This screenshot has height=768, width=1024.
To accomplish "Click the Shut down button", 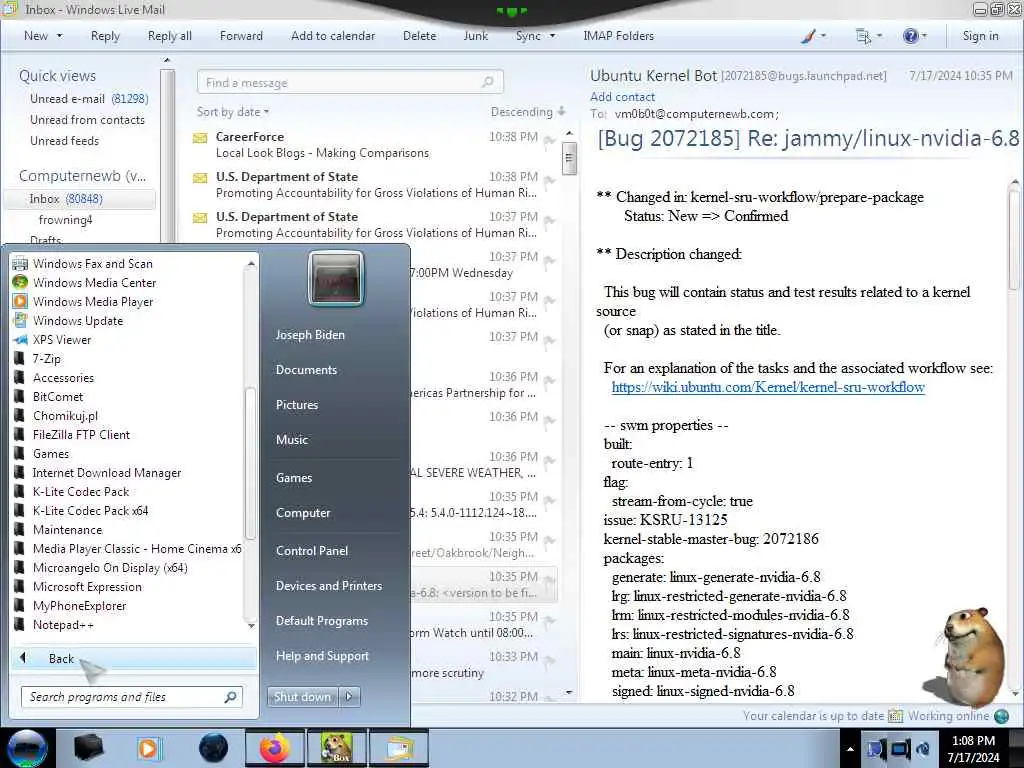I will (x=302, y=697).
